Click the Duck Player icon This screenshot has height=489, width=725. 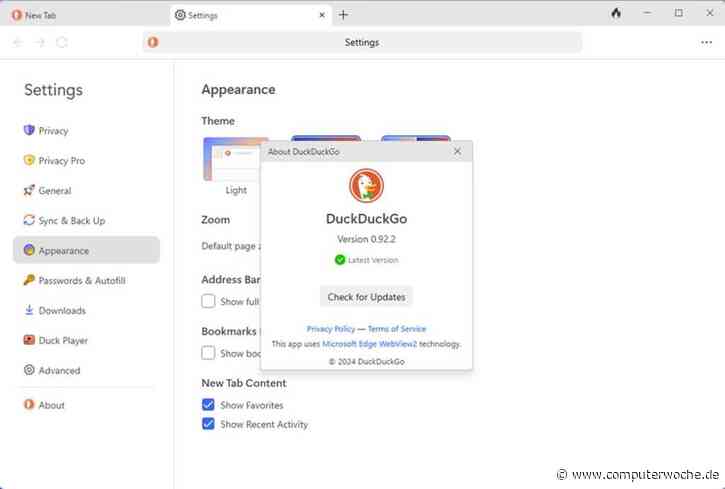(29, 340)
